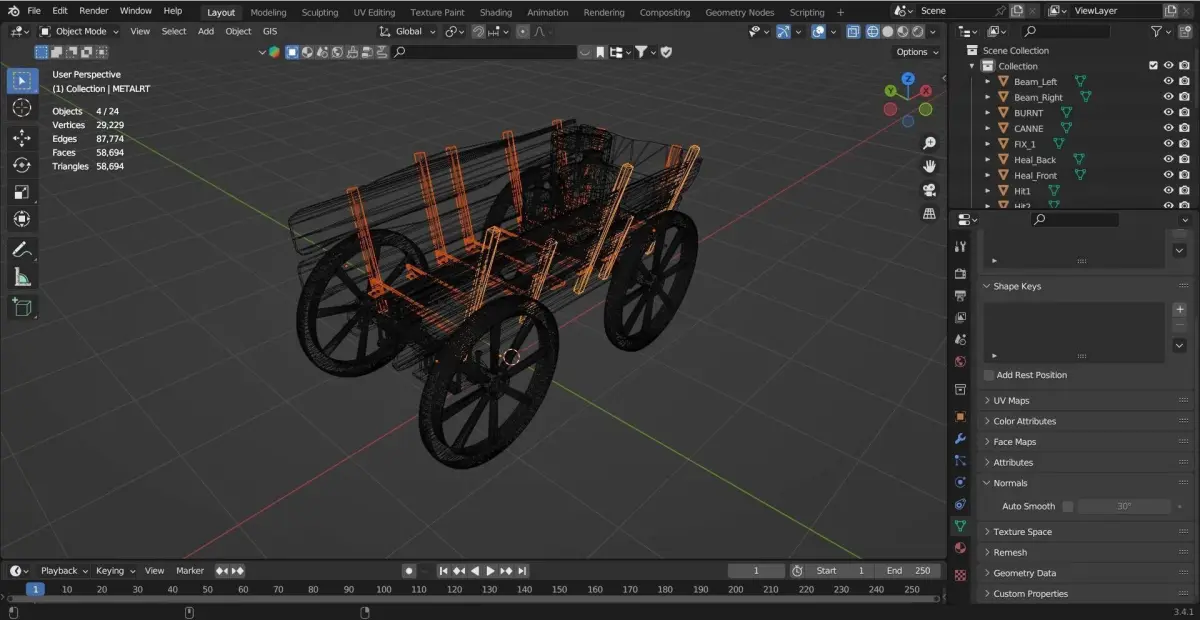Open the Render menu

[94, 11]
